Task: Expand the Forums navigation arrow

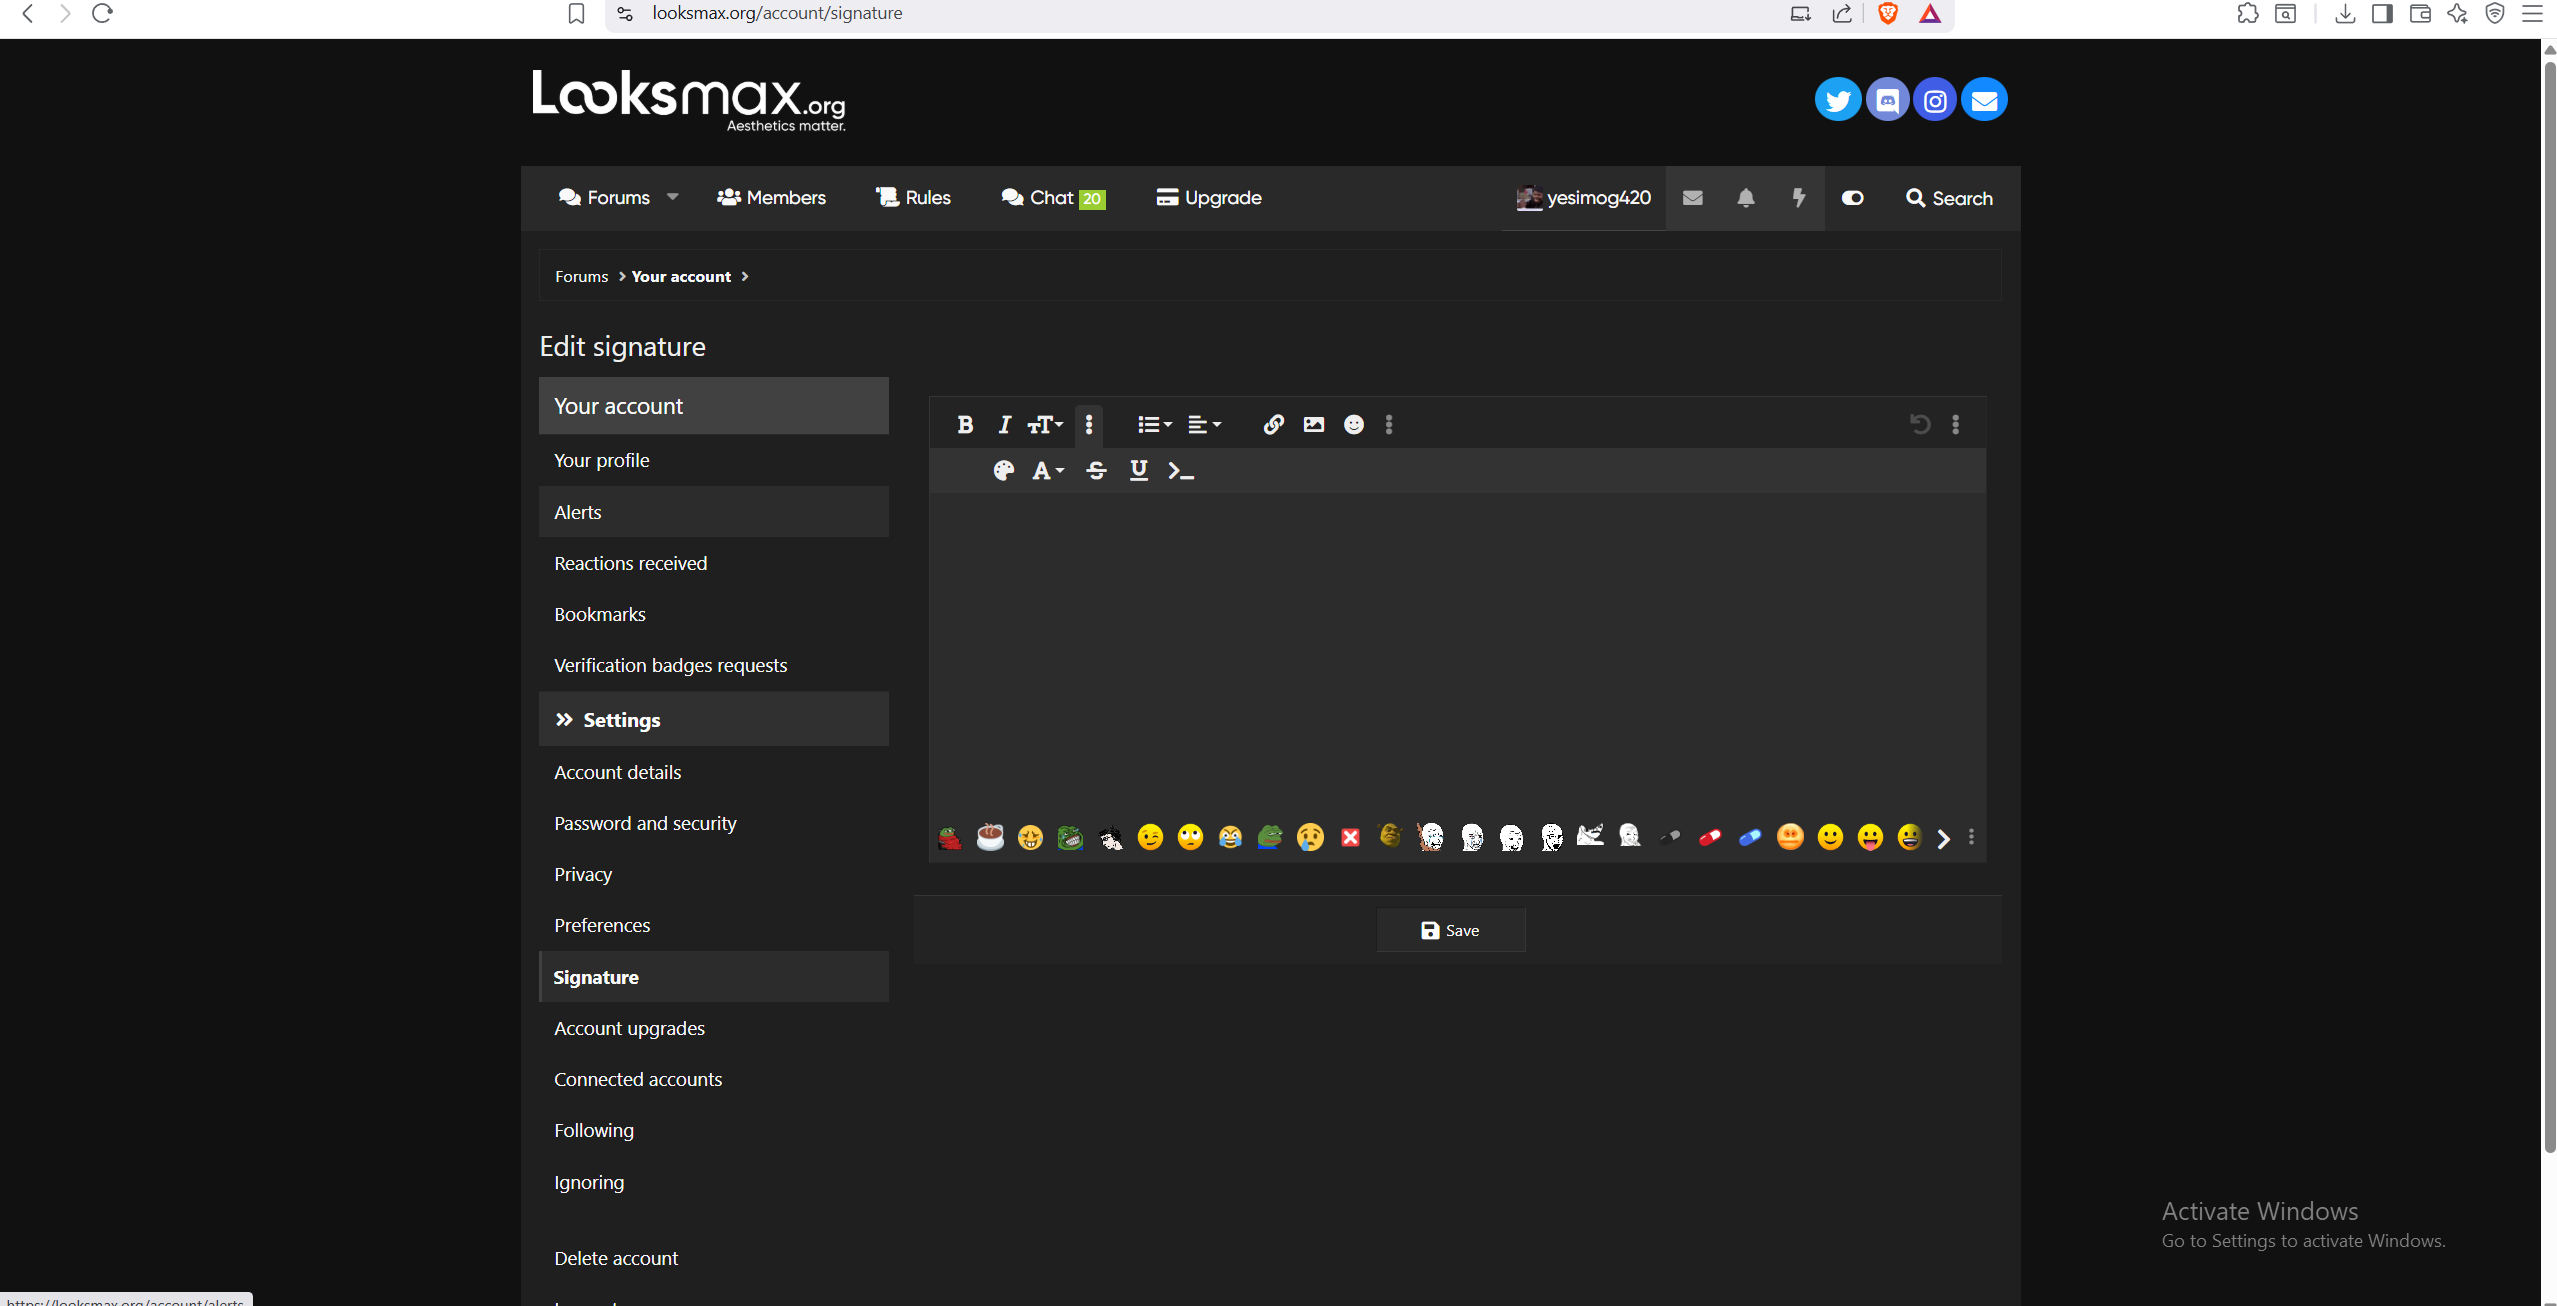Action: click(673, 197)
